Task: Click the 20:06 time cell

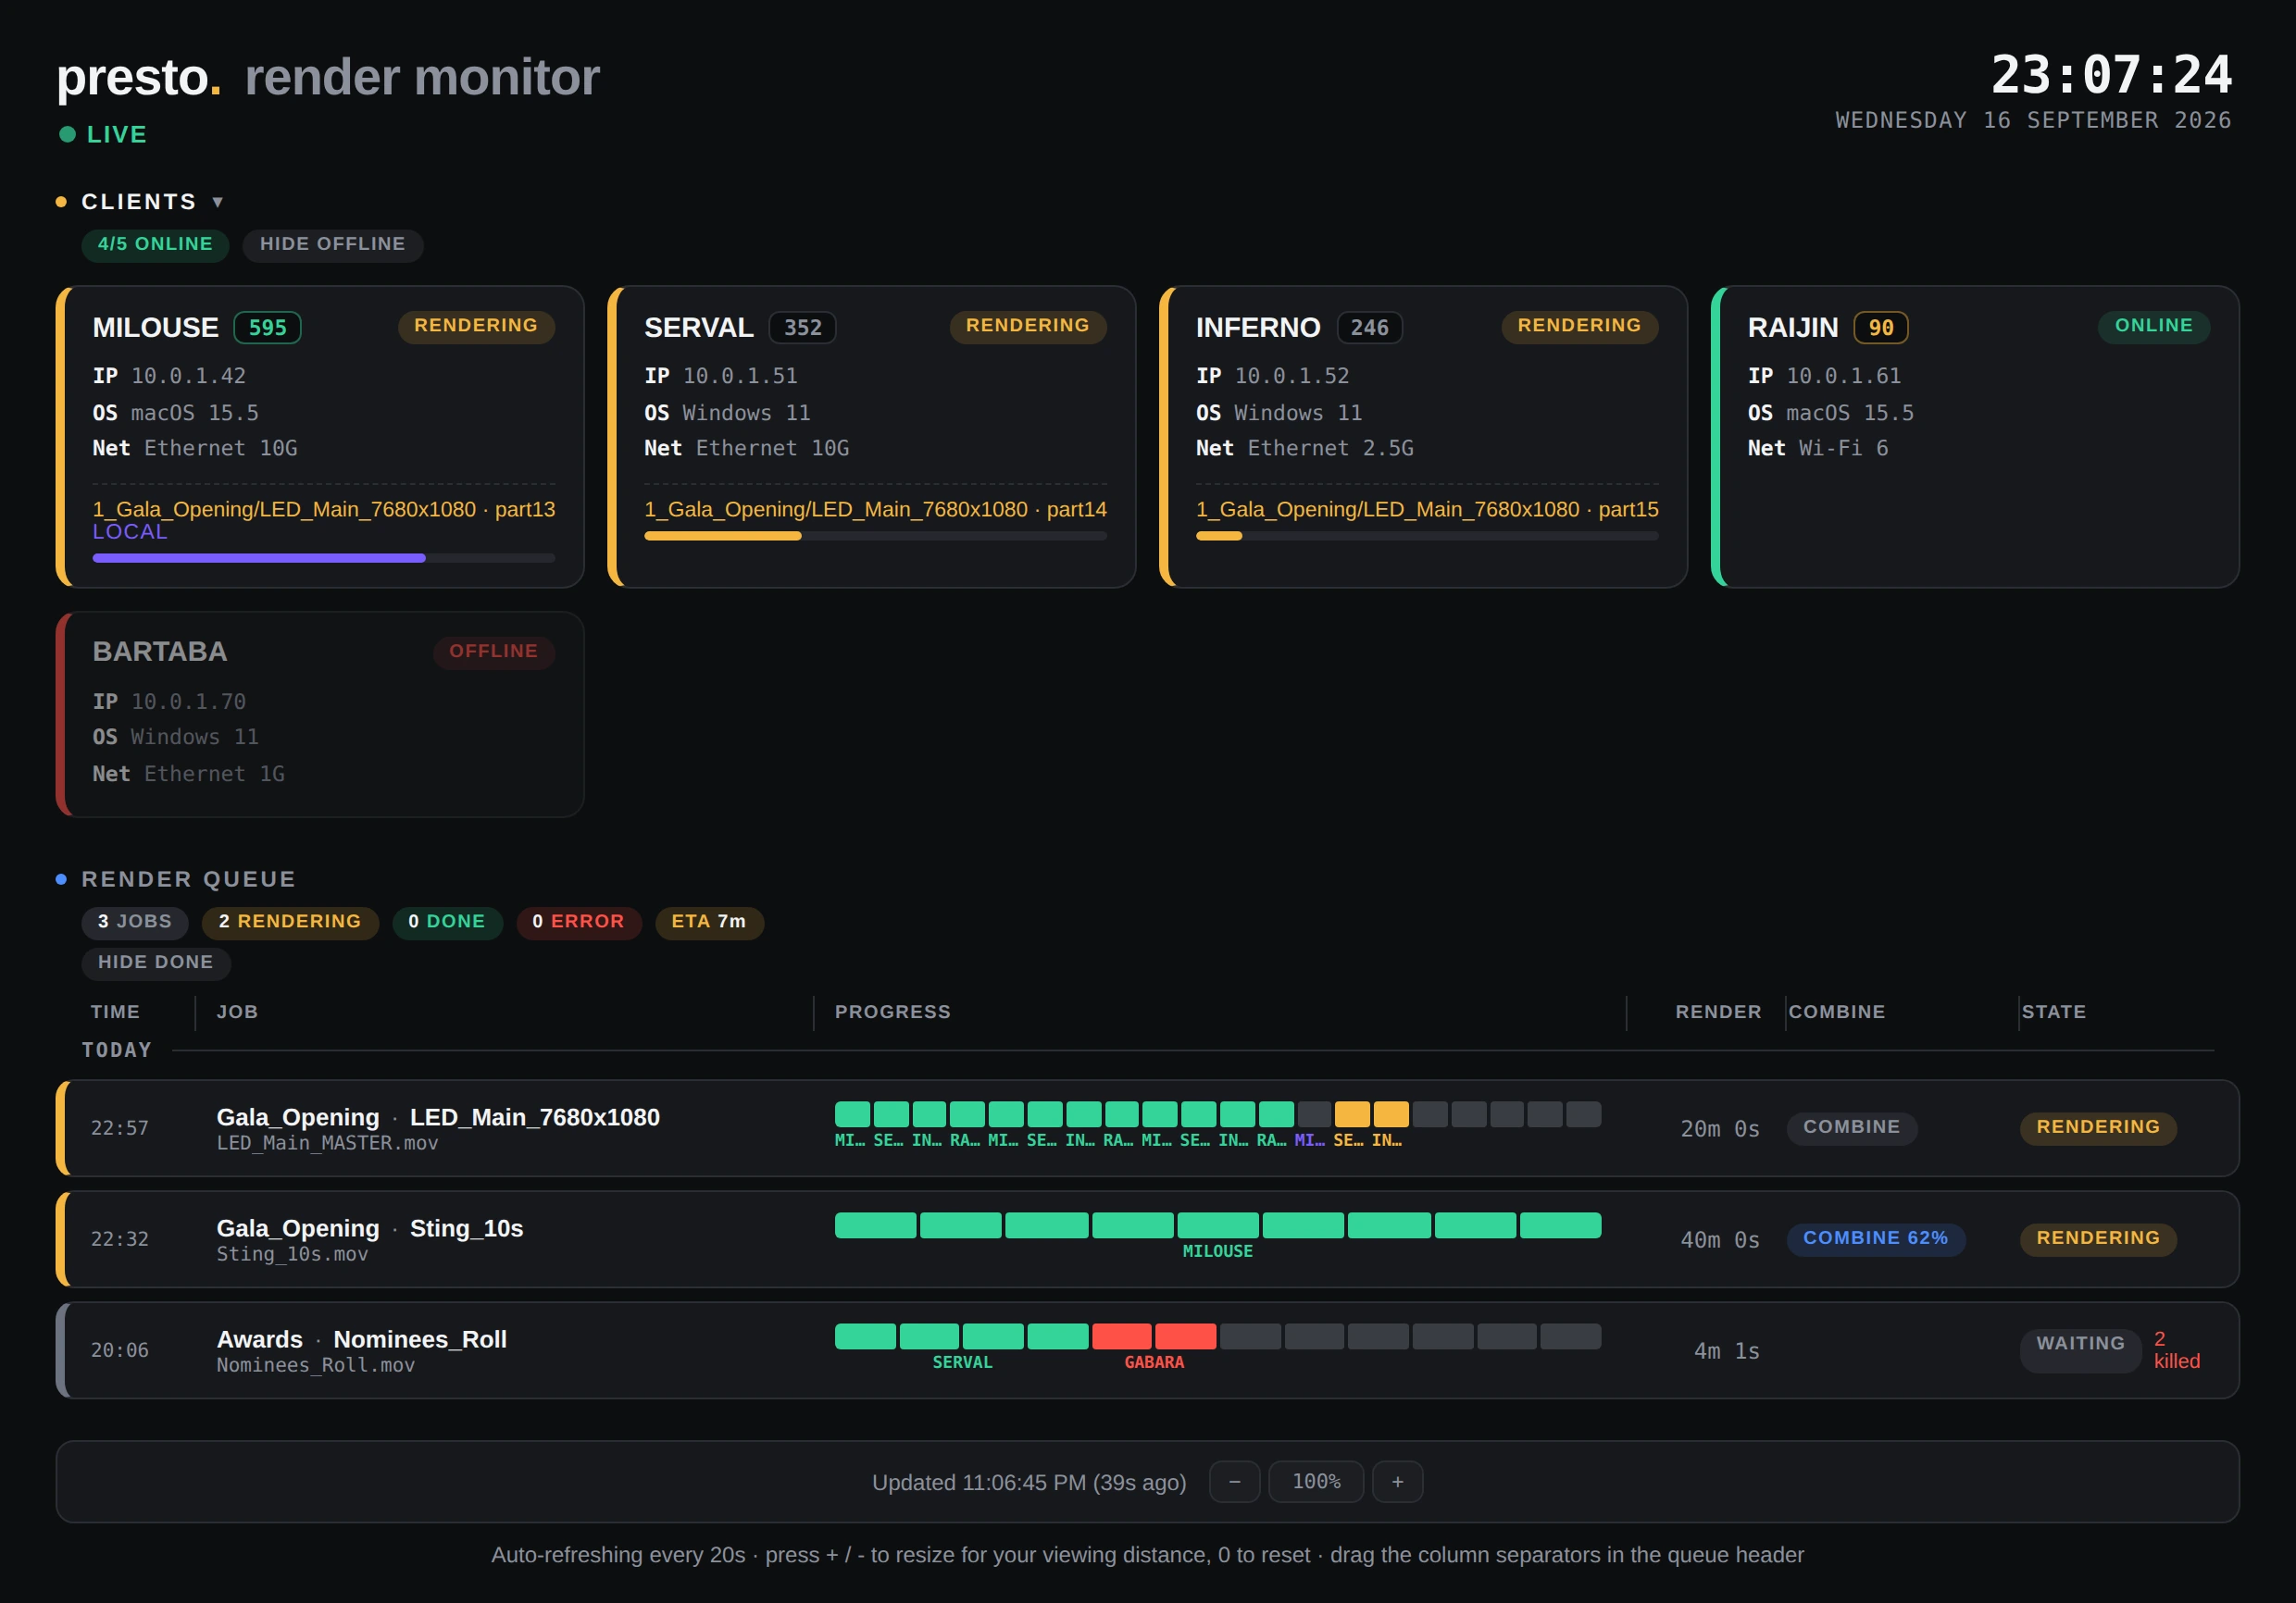Action: (x=120, y=1350)
